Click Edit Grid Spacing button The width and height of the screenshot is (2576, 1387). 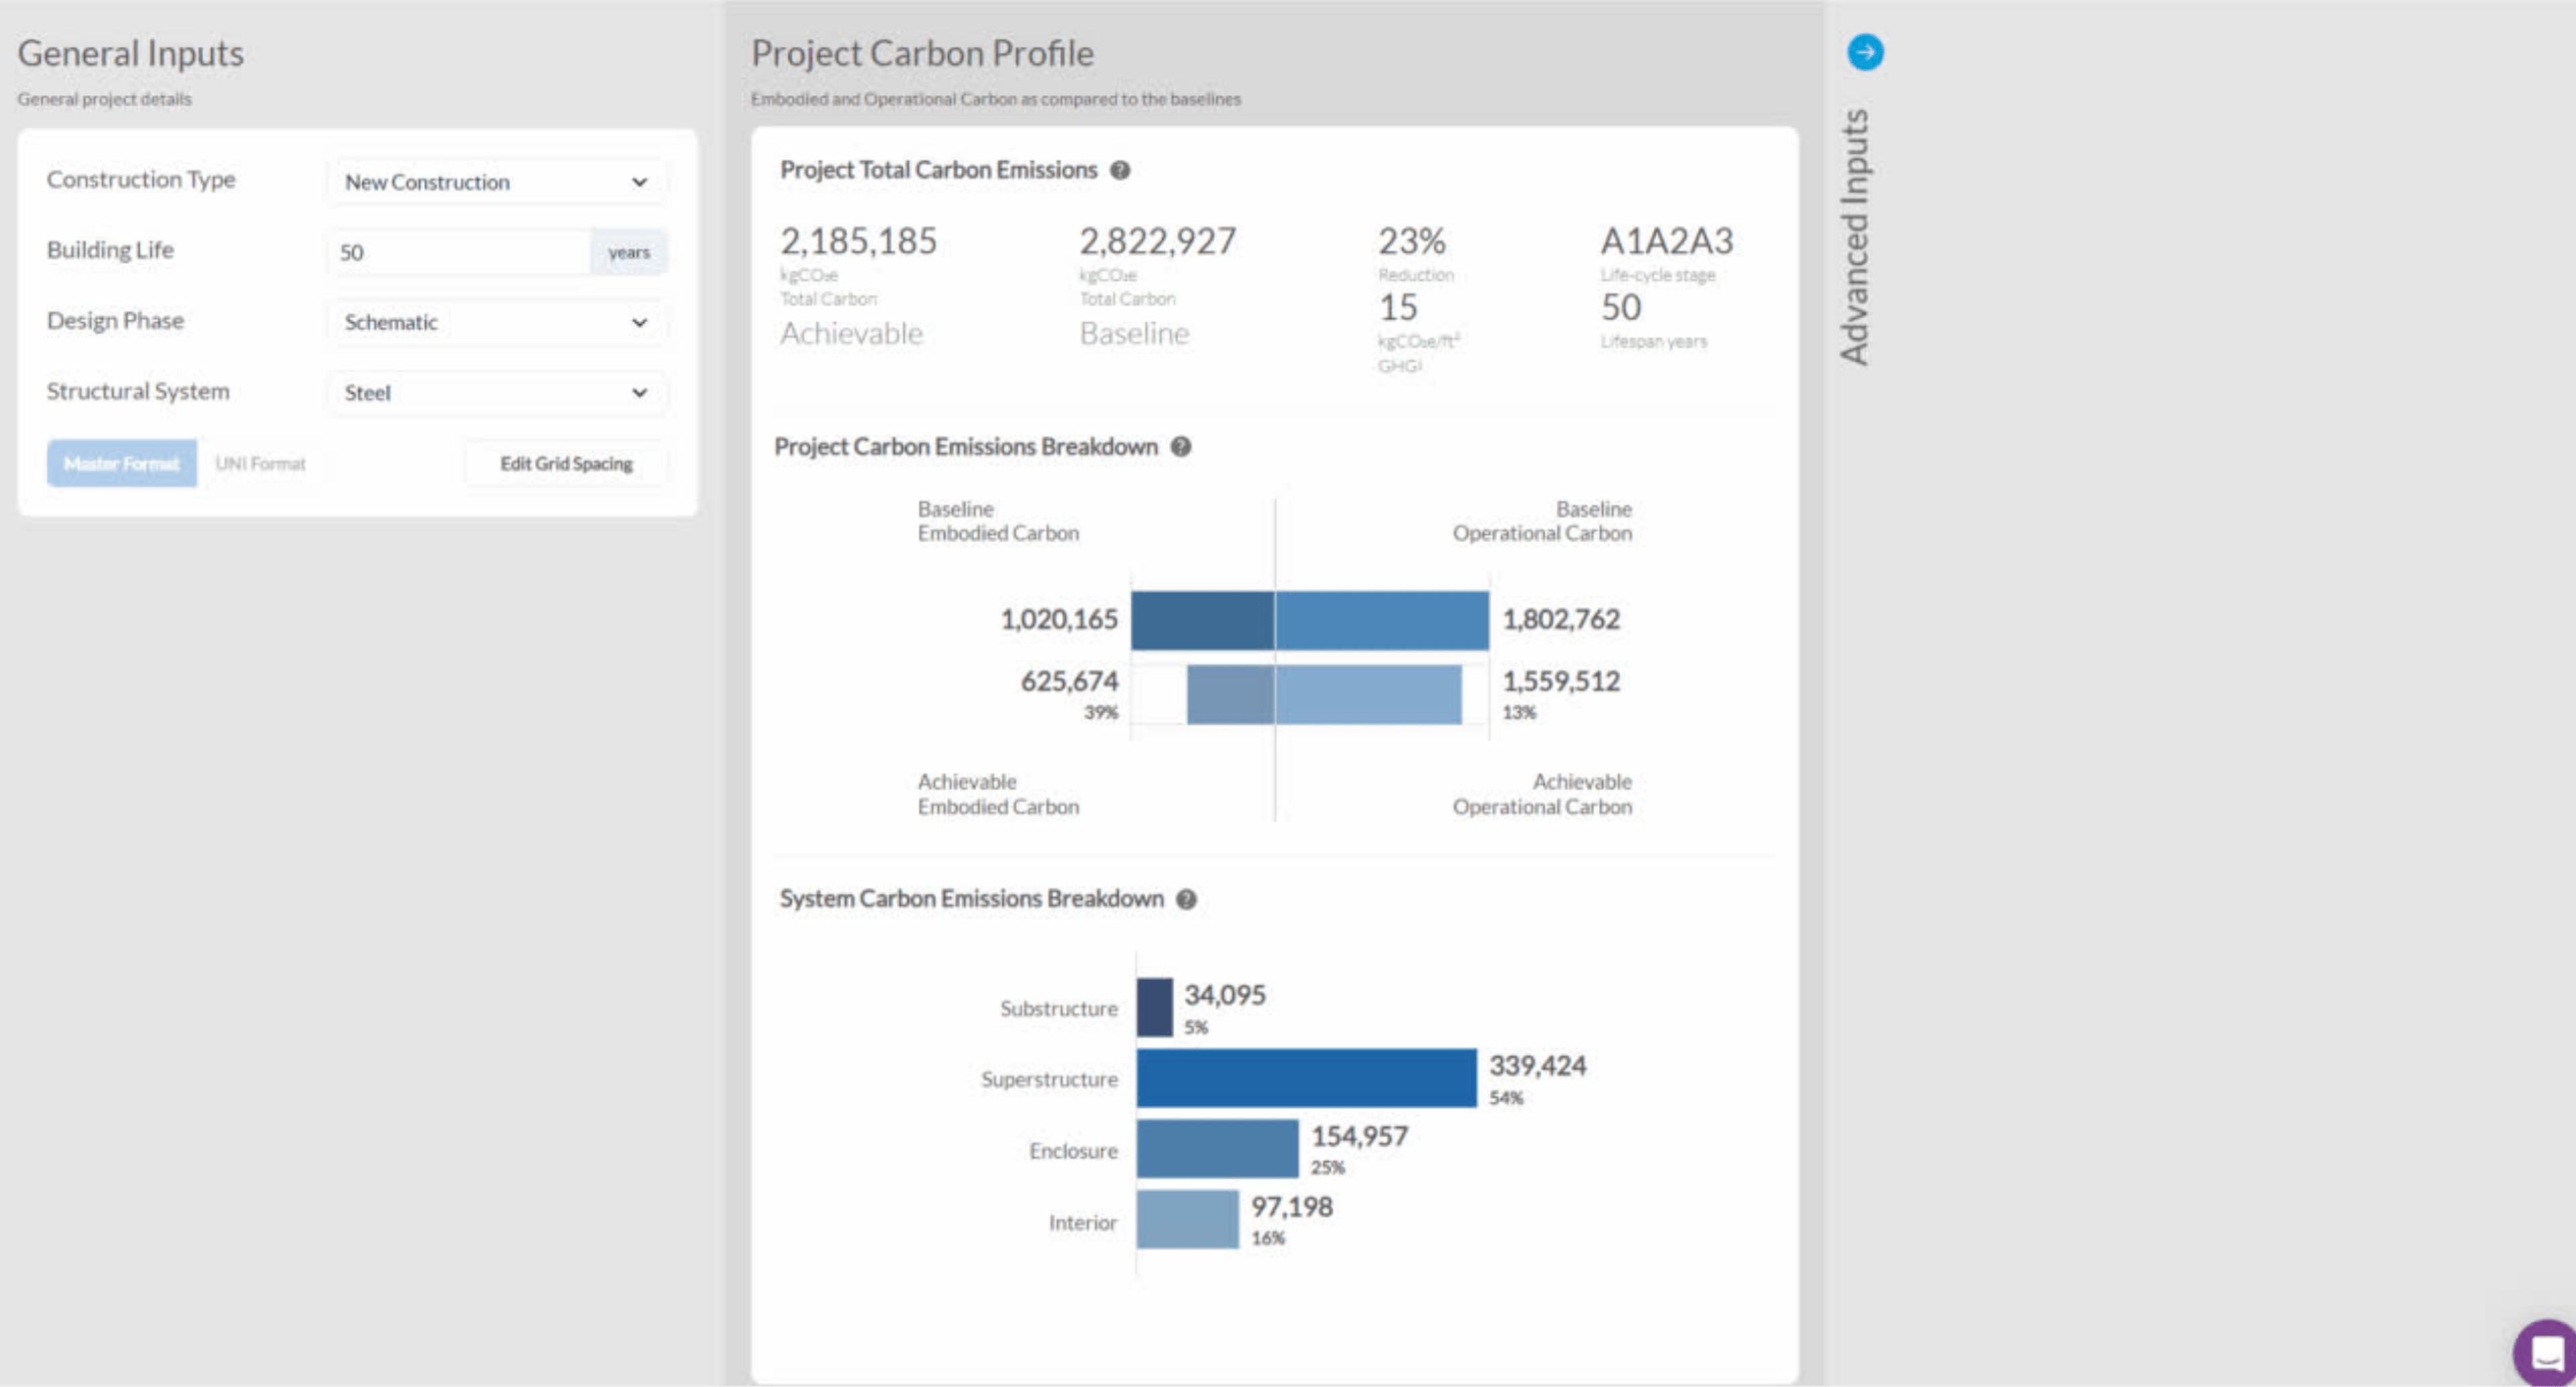pos(566,464)
